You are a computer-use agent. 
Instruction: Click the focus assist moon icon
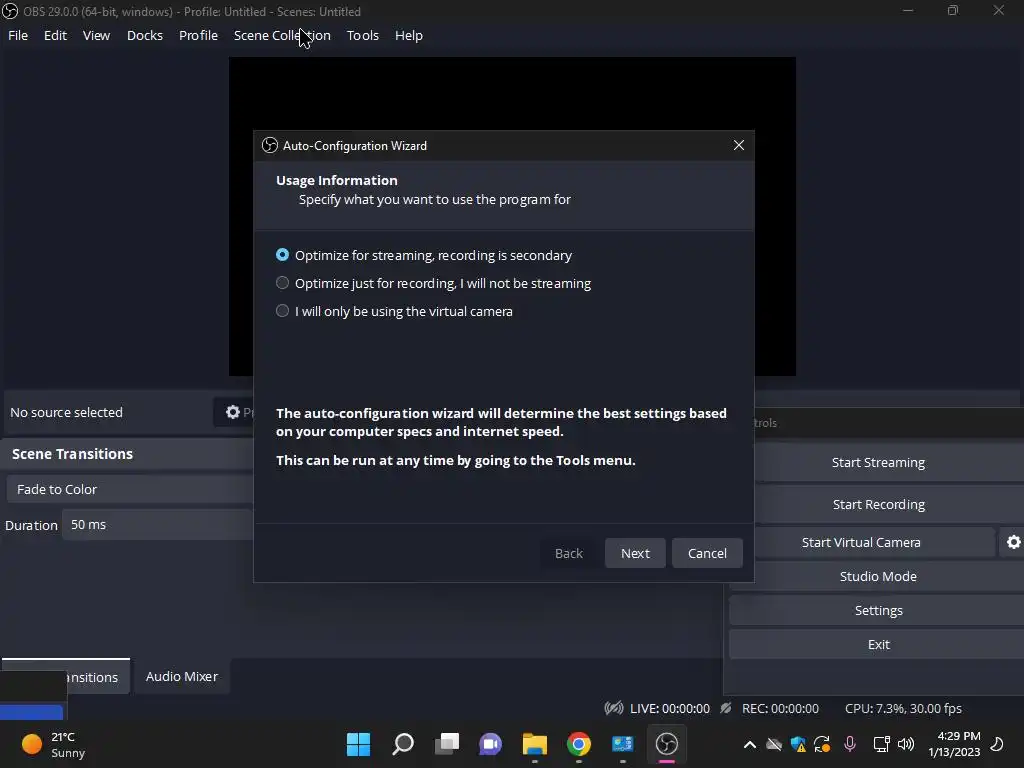click(x=997, y=744)
